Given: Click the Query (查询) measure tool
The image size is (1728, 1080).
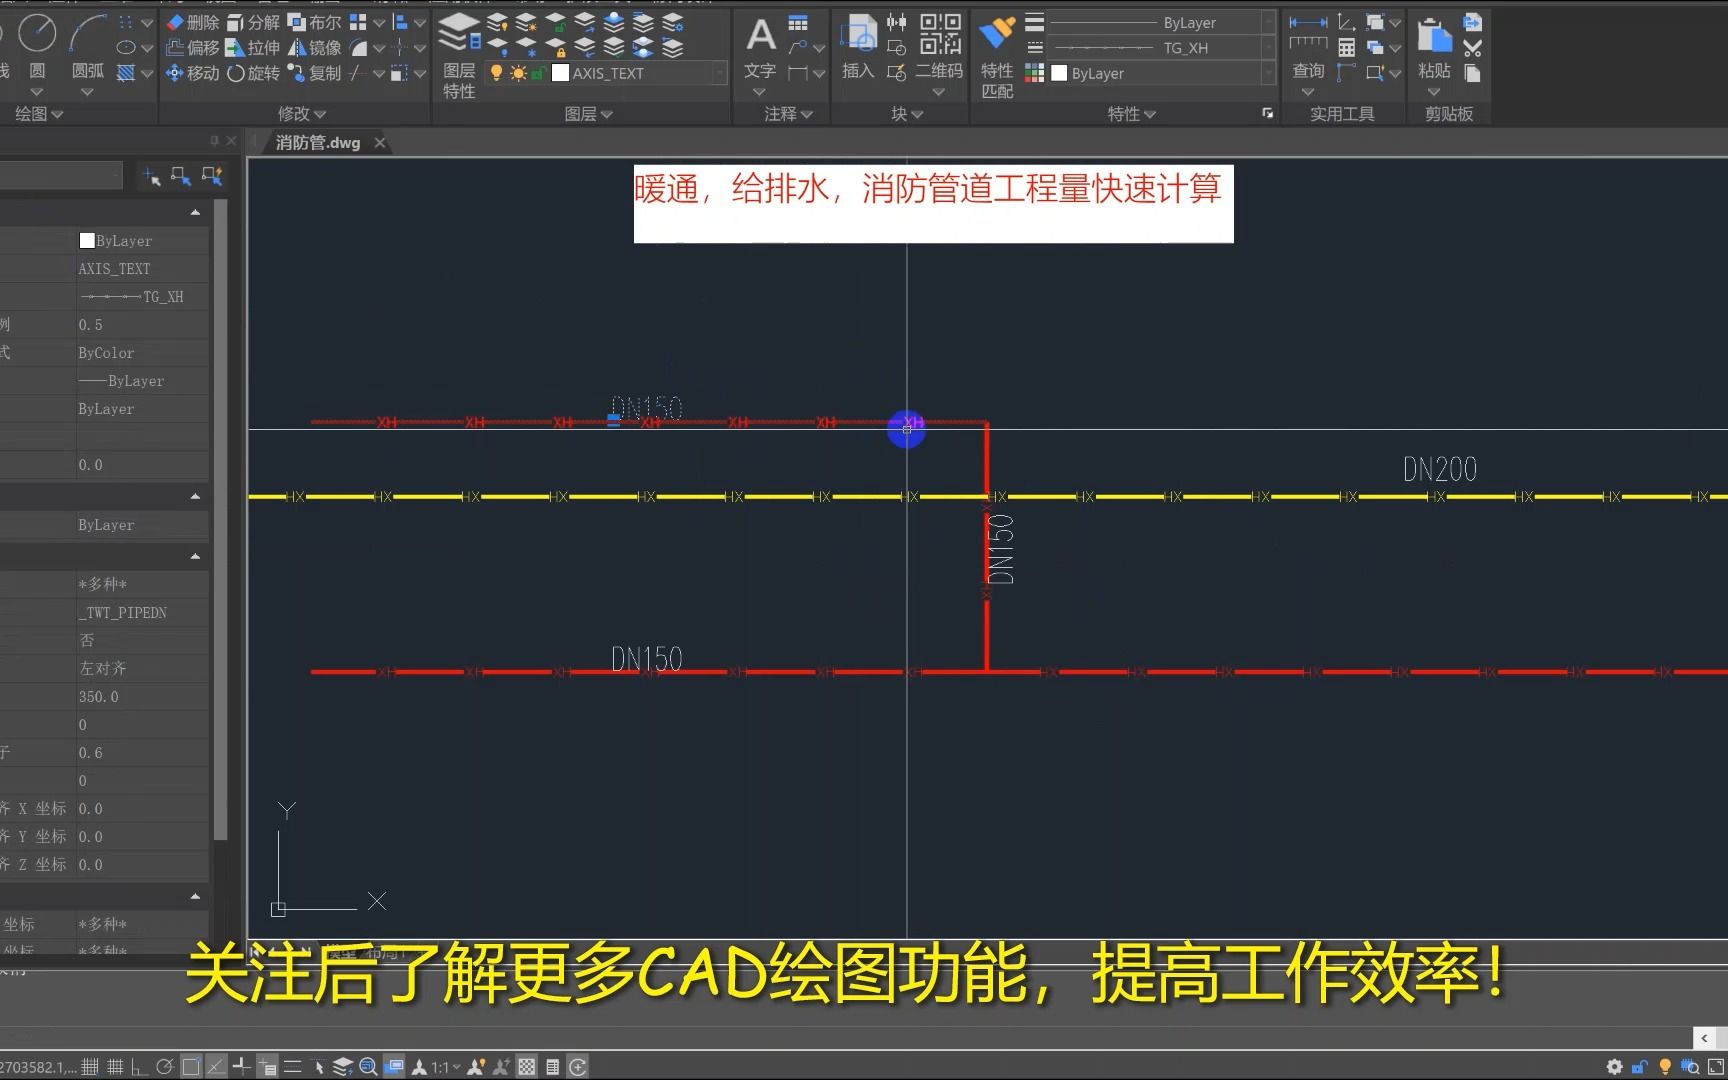Looking at the screenshot, I should point(1308,47).
